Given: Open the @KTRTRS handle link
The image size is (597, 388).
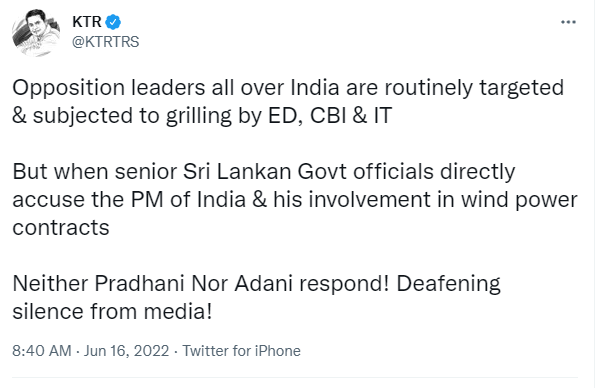Looking at the screenshot, I should 106,42.
